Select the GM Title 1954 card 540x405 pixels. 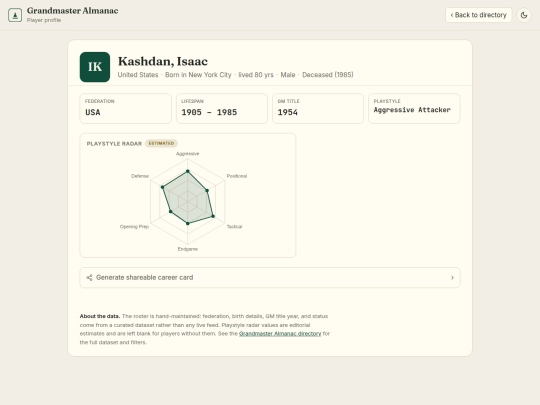pyautogui.click(x=318, y=108)
